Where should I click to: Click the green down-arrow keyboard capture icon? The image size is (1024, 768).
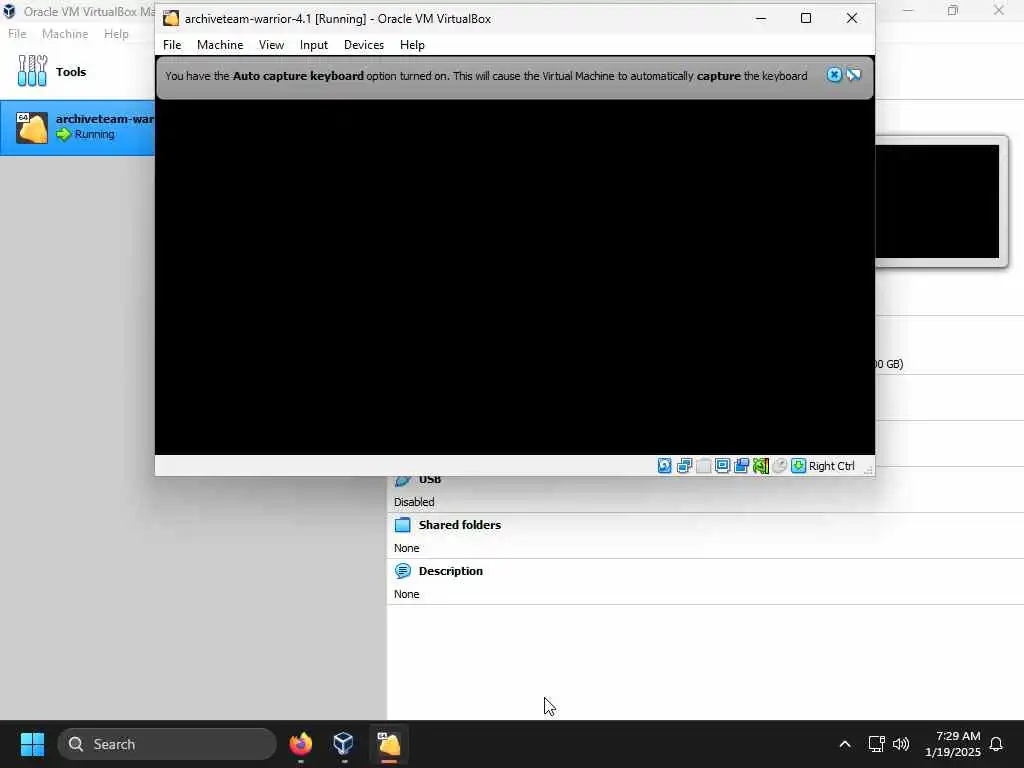coord(798,466)
